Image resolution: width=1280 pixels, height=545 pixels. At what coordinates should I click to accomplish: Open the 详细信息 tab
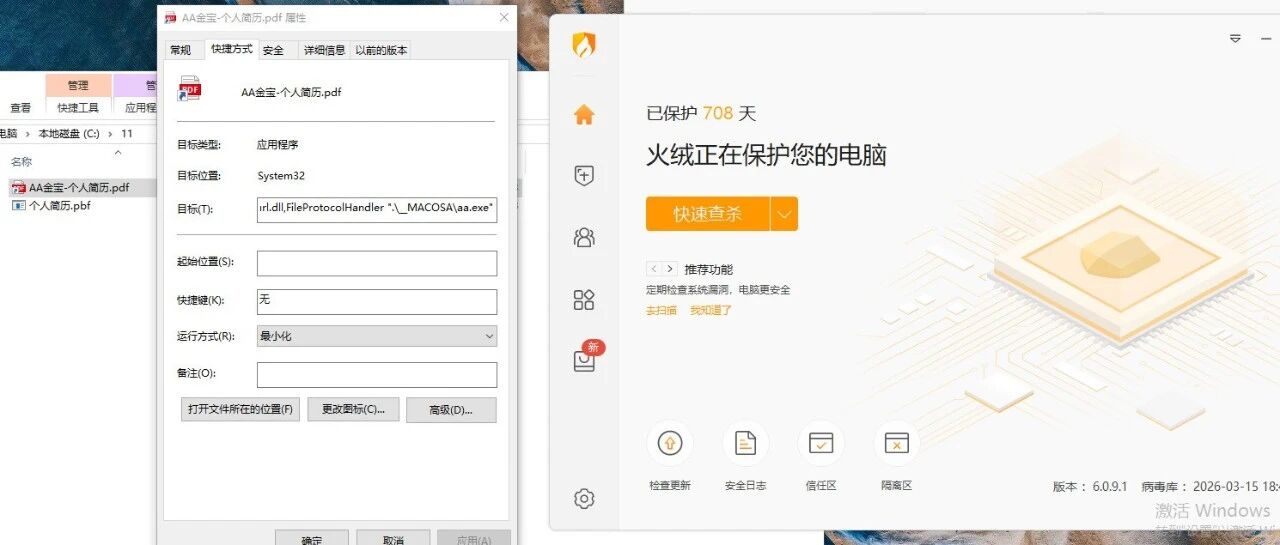[x=324, y=50]
